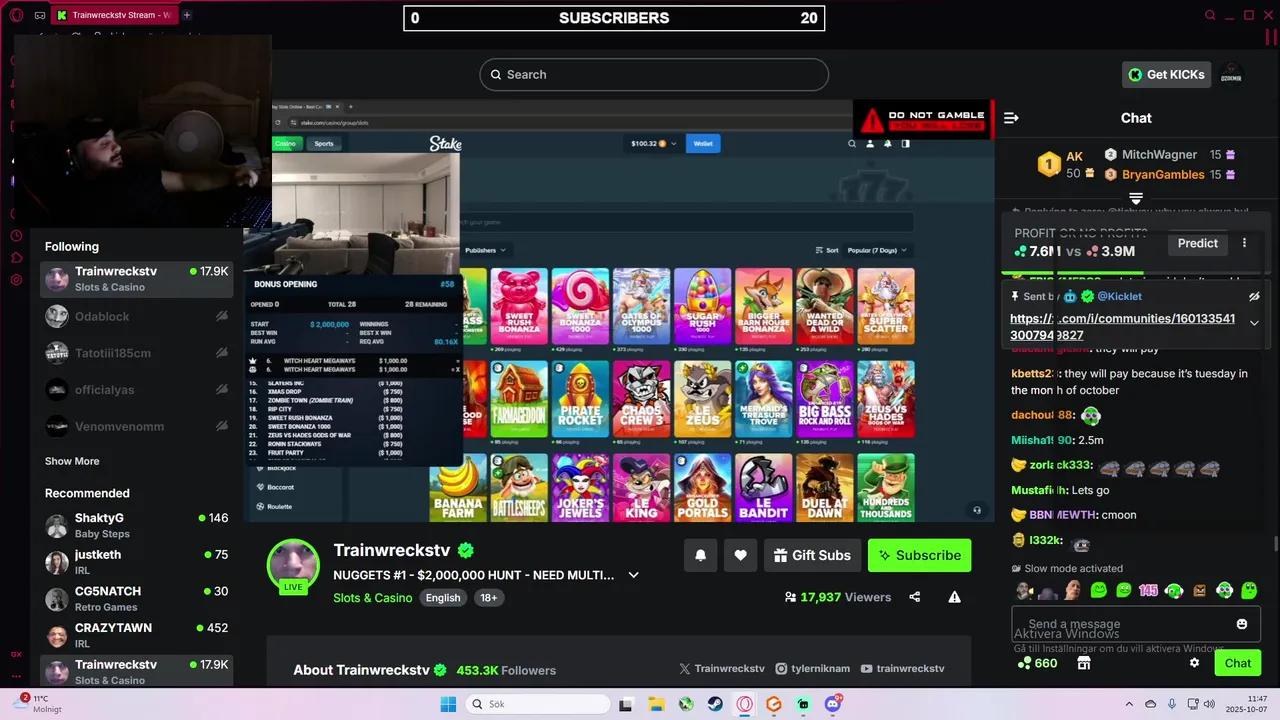Open Windows Start menu
The height and width of the screenshot is (720, 1280).
pyautogui.click(x=448, y=704)
